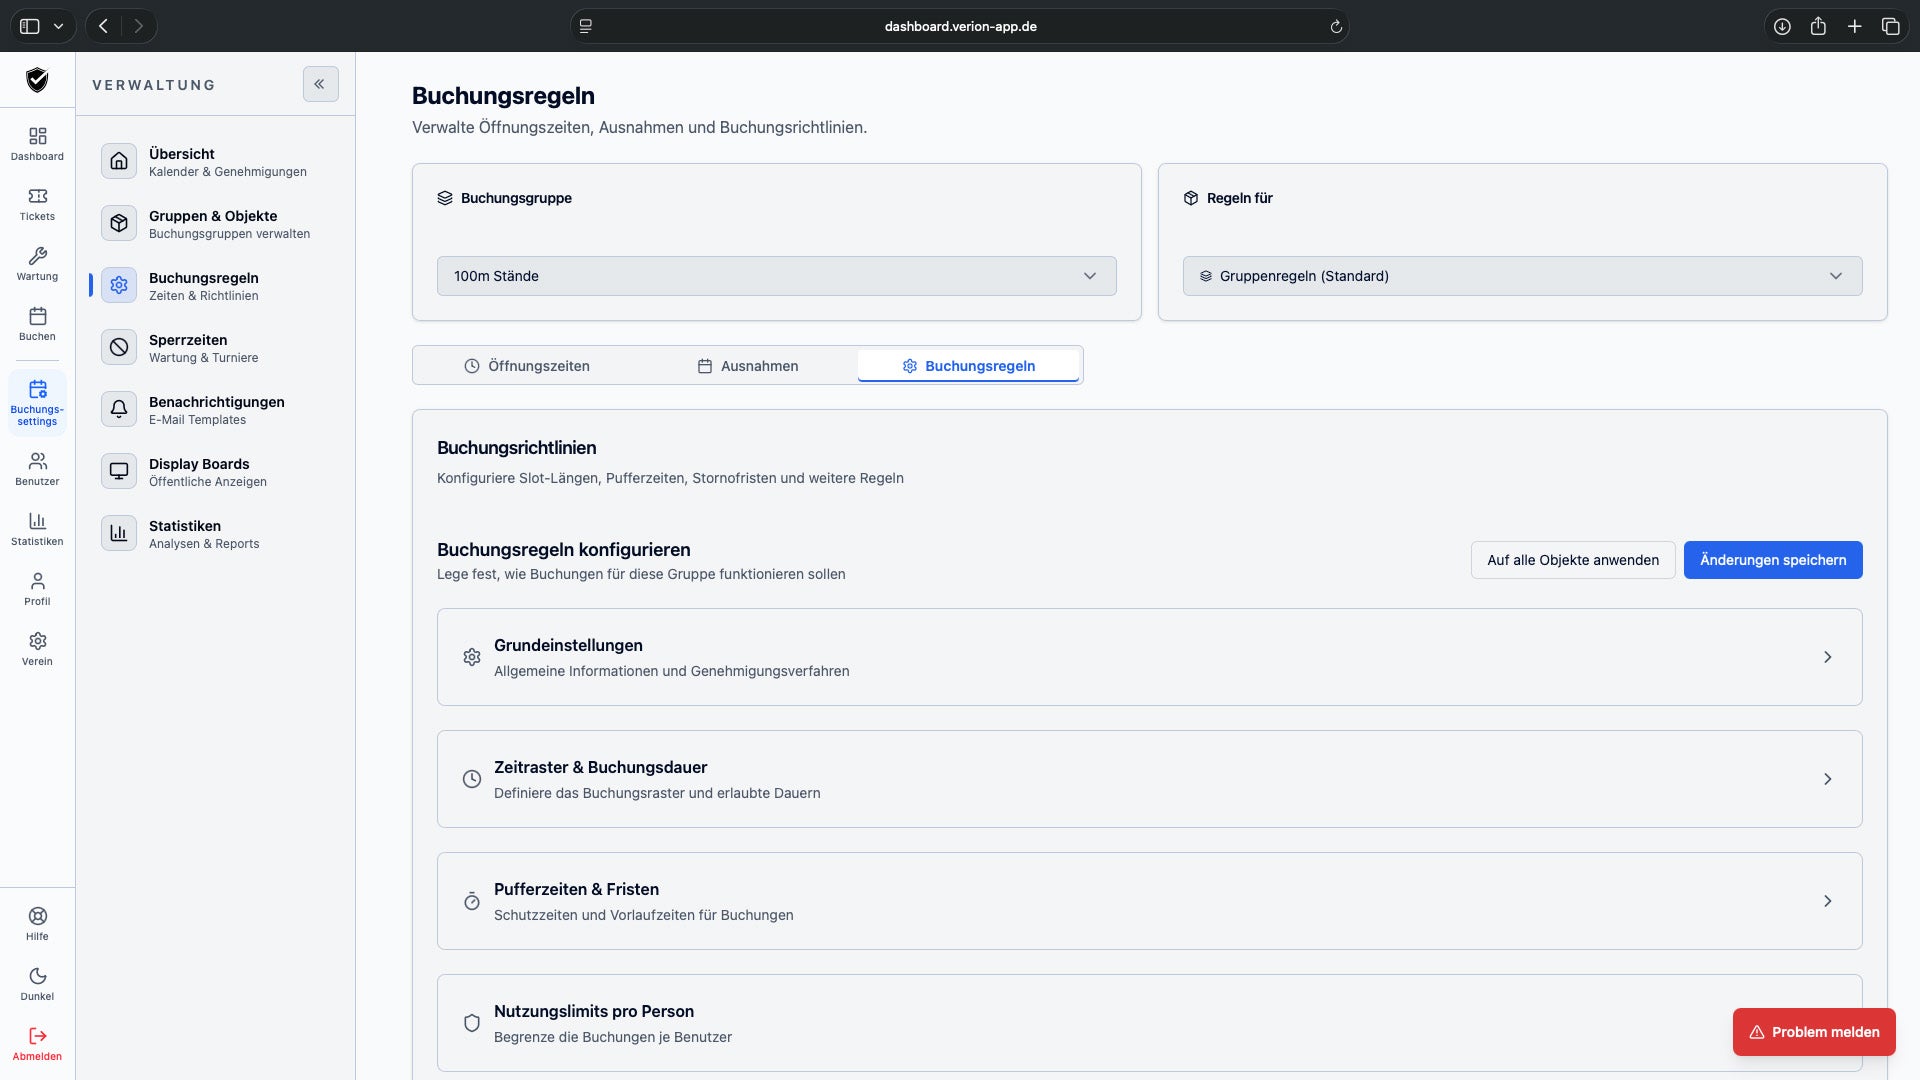This screenshot has width=1920, height=1080.
Task: Go back in browser history
Action: (103, 27)
